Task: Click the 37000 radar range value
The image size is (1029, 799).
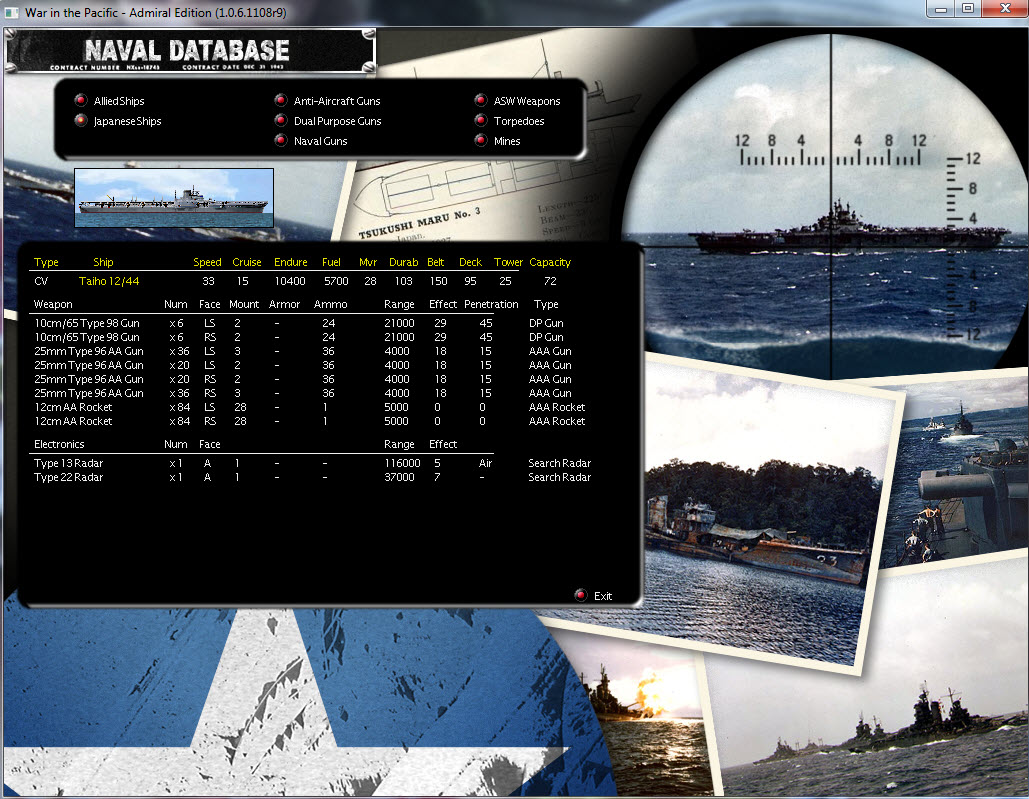Action: 399,477
